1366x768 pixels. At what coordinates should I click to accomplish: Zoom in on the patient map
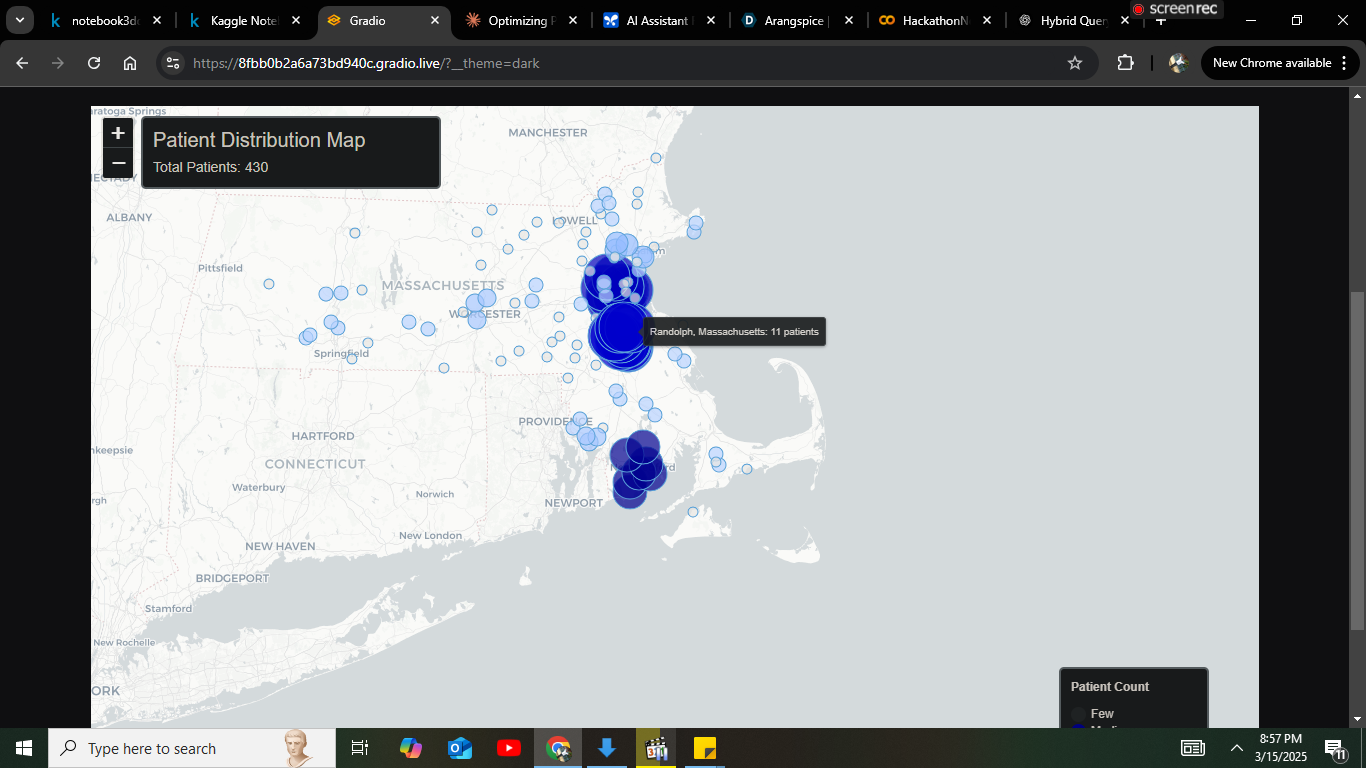[118, 133]
